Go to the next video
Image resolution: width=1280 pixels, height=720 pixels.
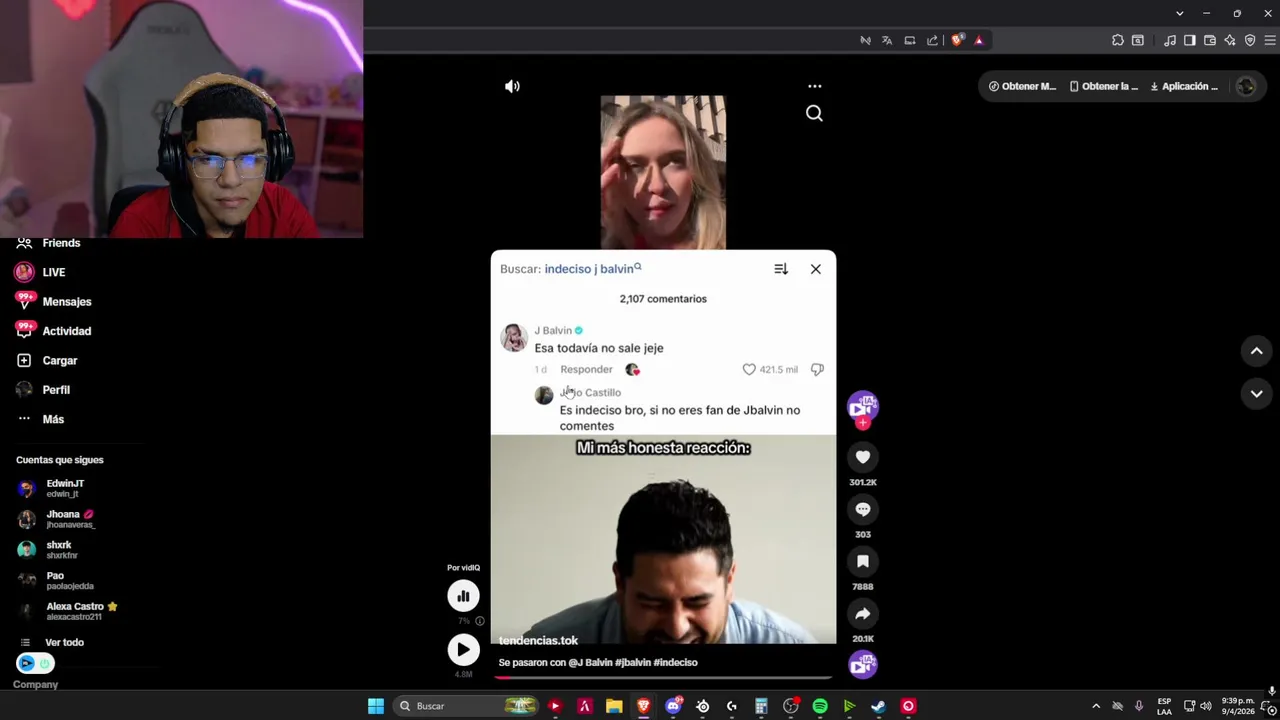click(1257, 393)
